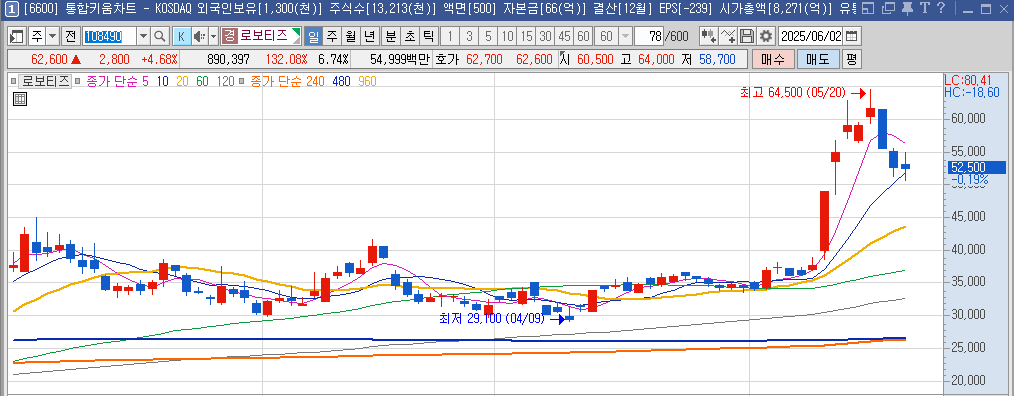The width and height of the screenshot is (1014, 396).
Task: Click the volume value 890,397
Action: pyautogui.click(x=229, y=60)
